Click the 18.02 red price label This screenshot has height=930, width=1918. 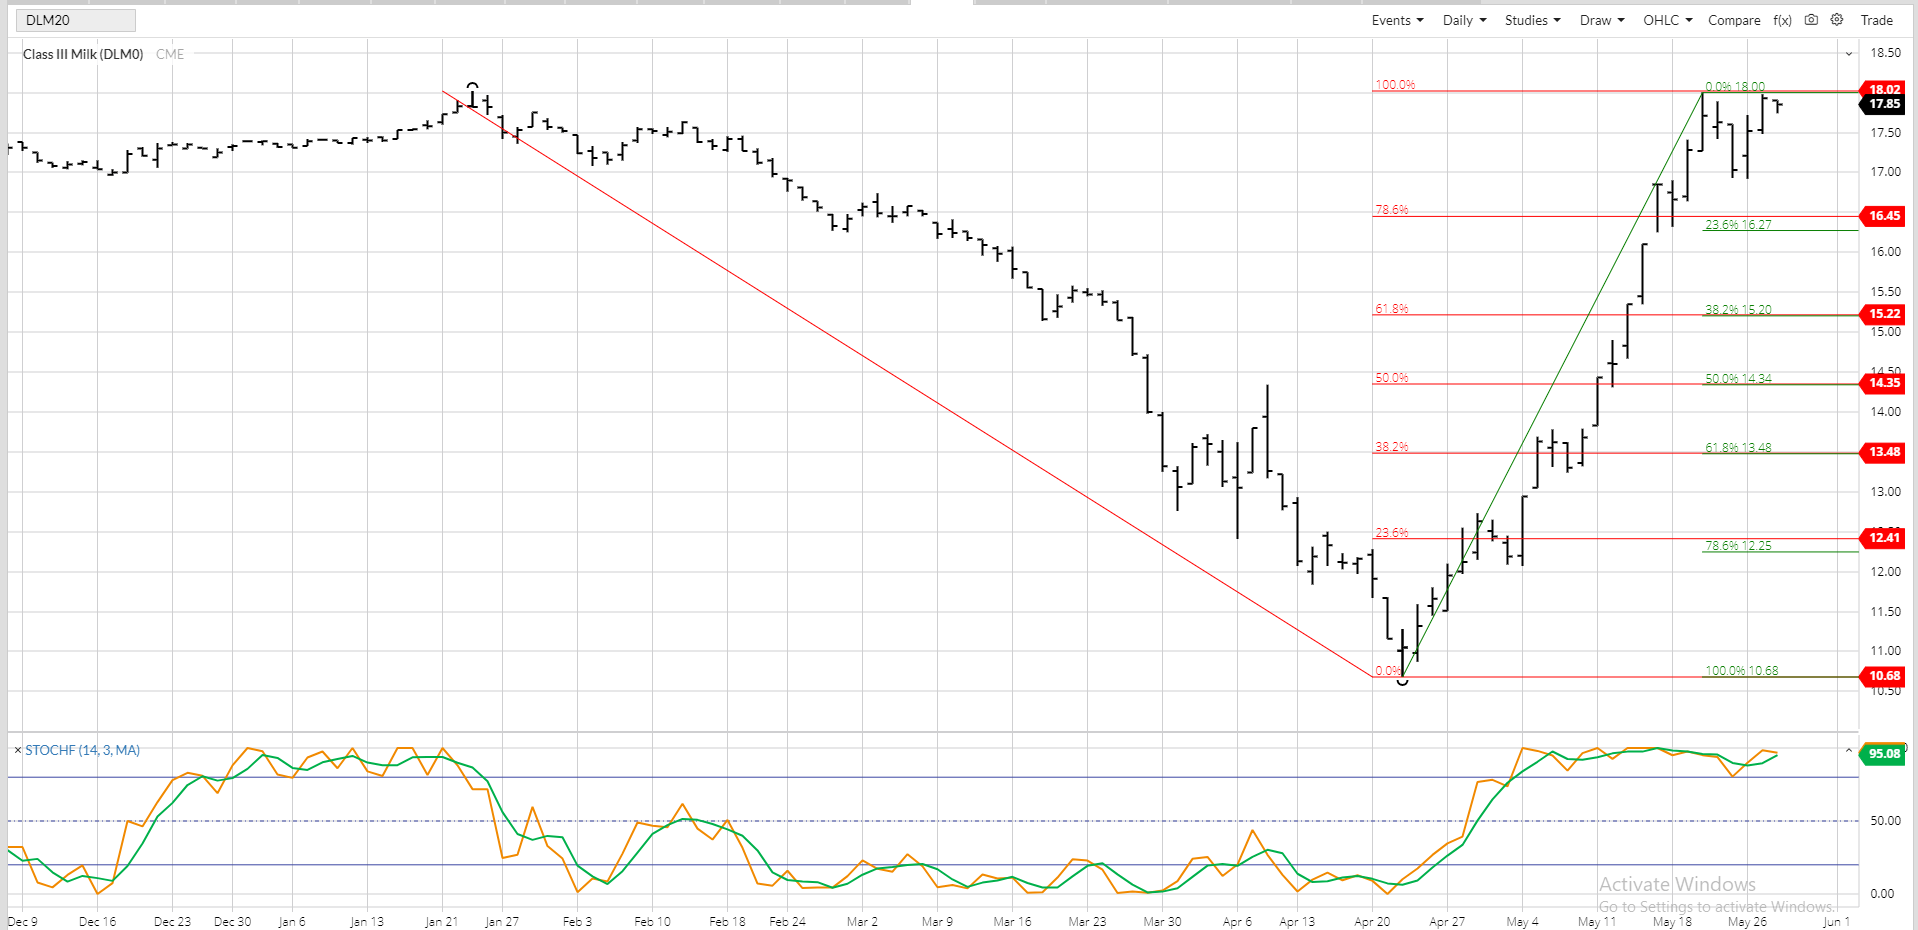click(x=1884, y=89)
